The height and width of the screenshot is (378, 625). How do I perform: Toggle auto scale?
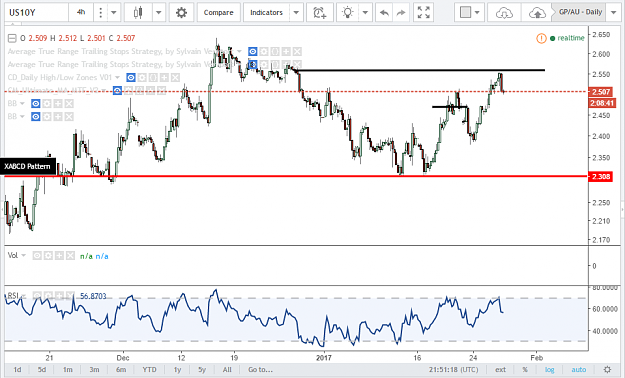579,370
